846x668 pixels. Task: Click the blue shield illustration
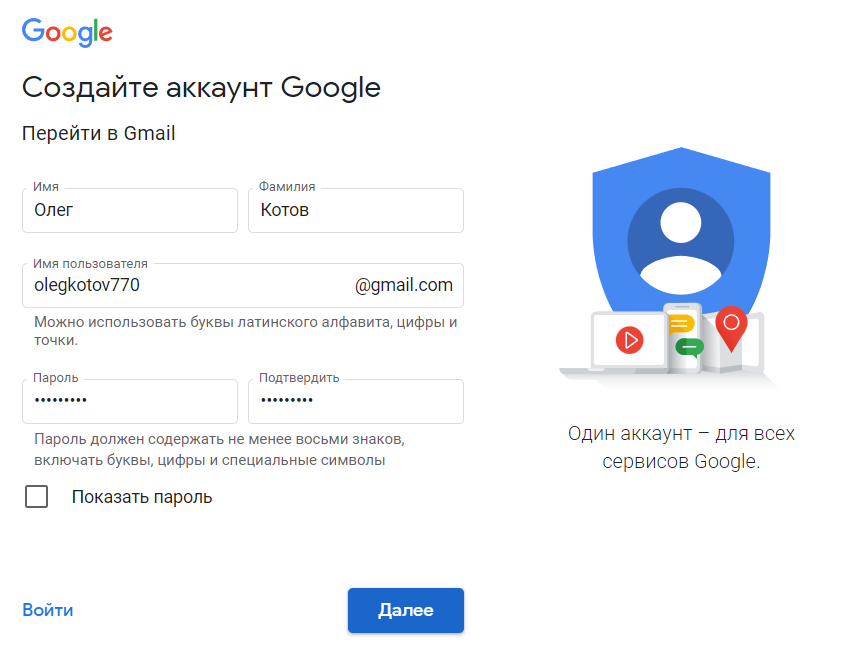point(681,232)
